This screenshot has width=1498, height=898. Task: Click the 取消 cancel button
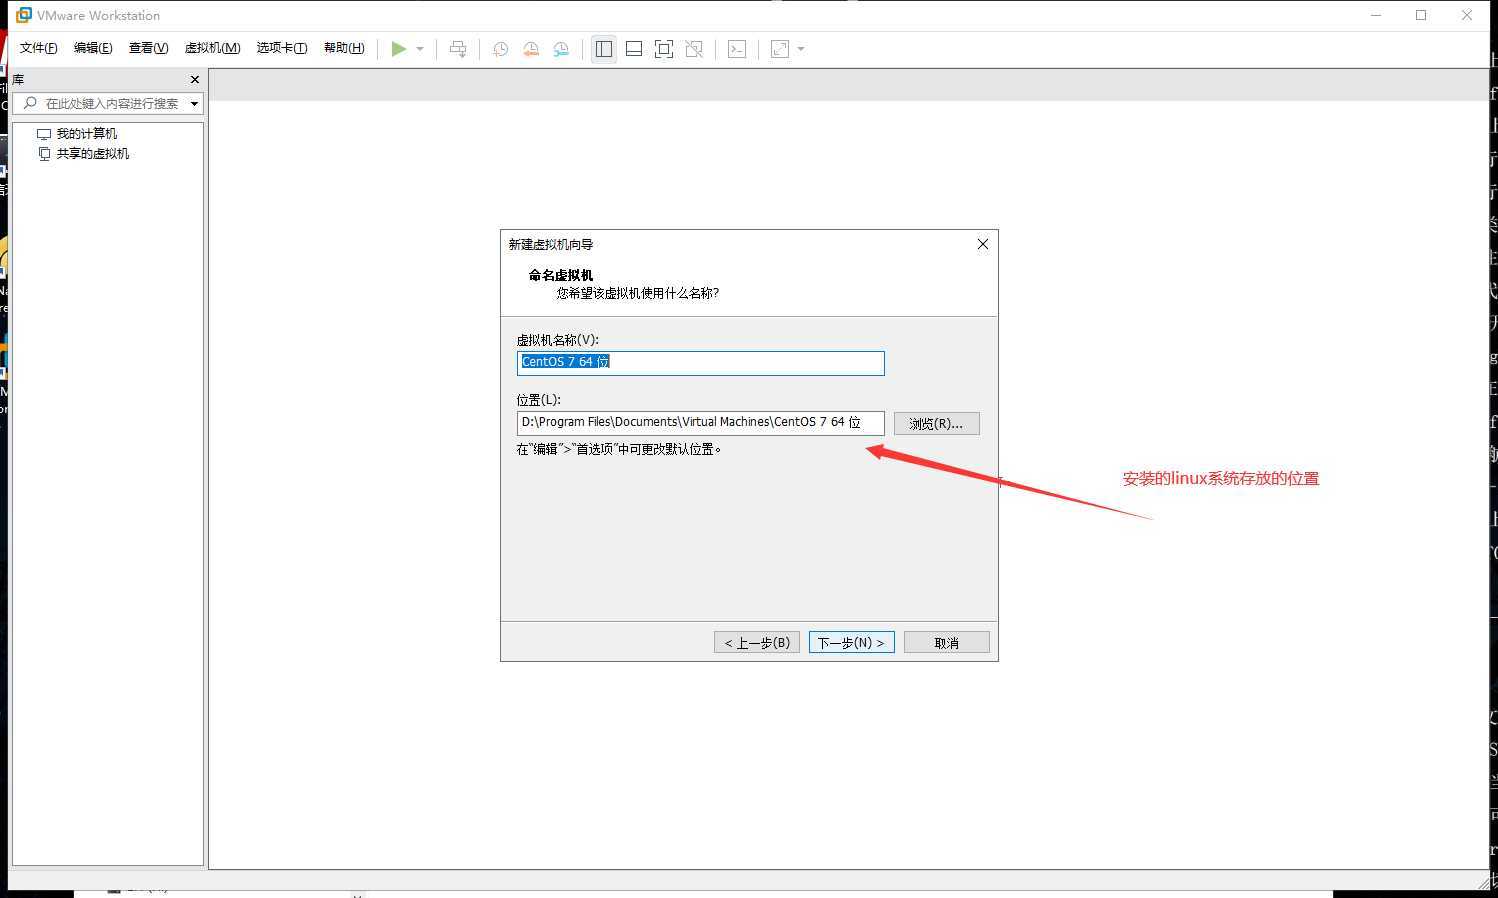(946, 643)
